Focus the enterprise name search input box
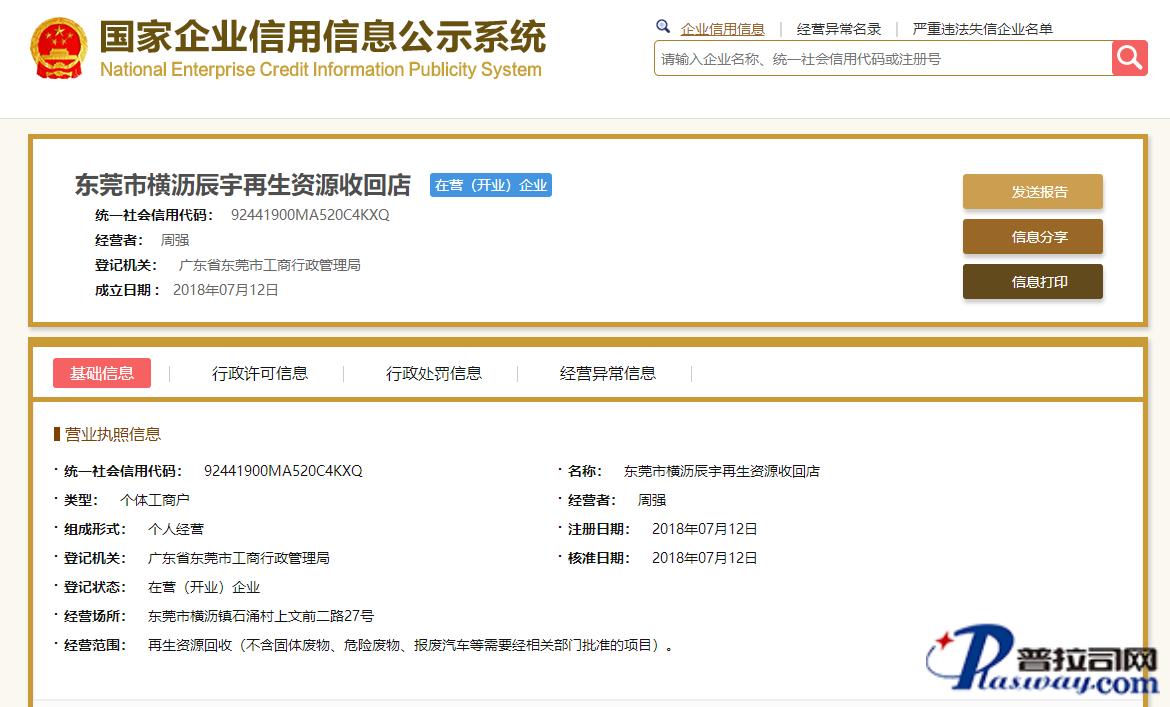This screenshot has height=707, width=1170. click(882, 59)
